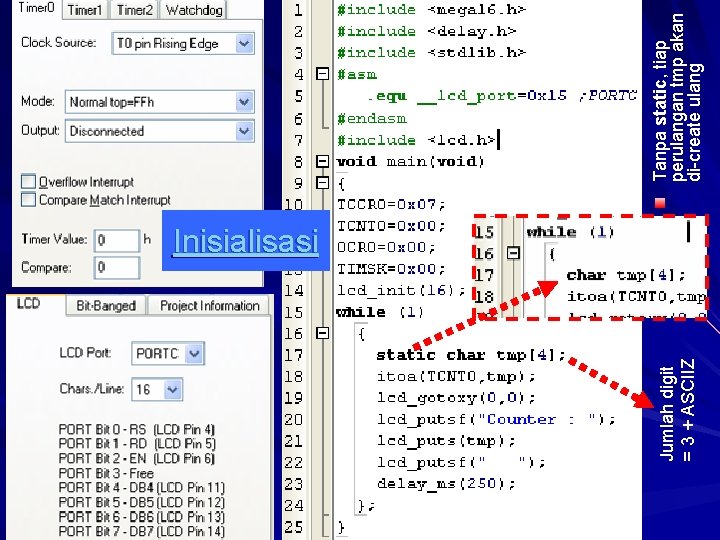The image size is (720, 540).
Task: Collapse the fold at line 16 in inset
Action: 513,253
